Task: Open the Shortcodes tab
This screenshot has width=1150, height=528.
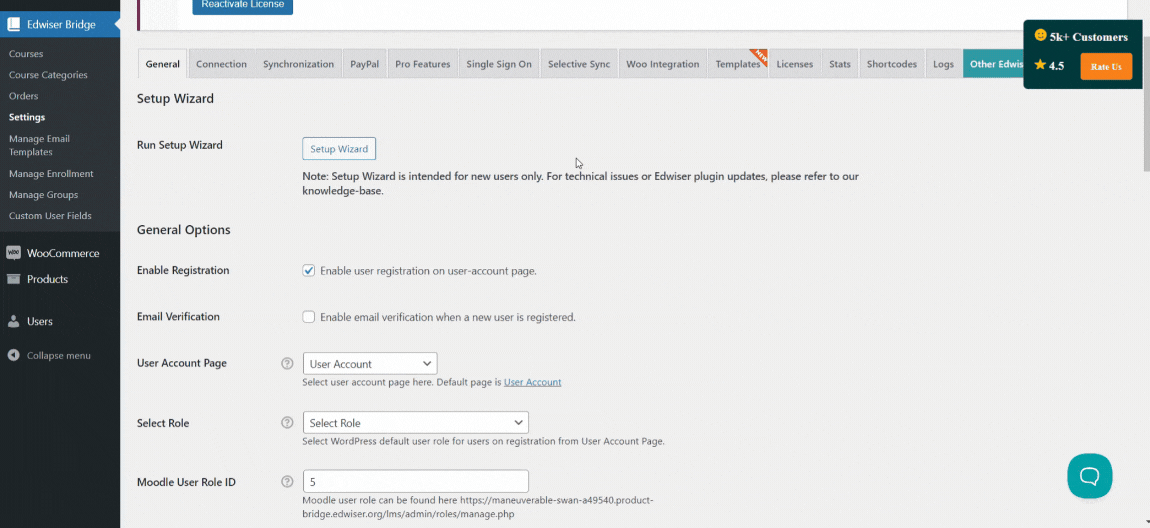Action: [892, 64]
